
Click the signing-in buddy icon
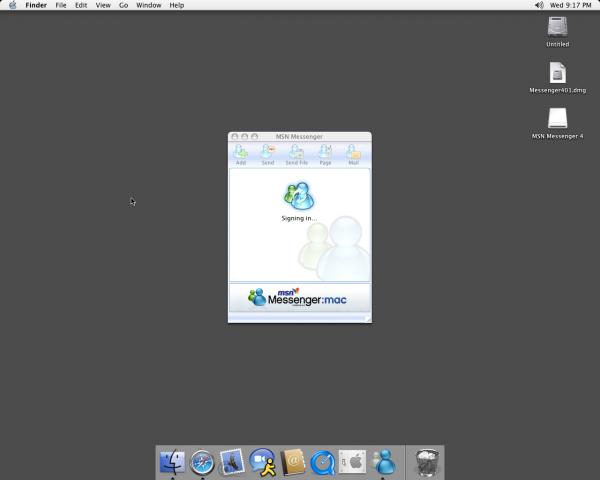pyautogui.click(x=299, y=196)
